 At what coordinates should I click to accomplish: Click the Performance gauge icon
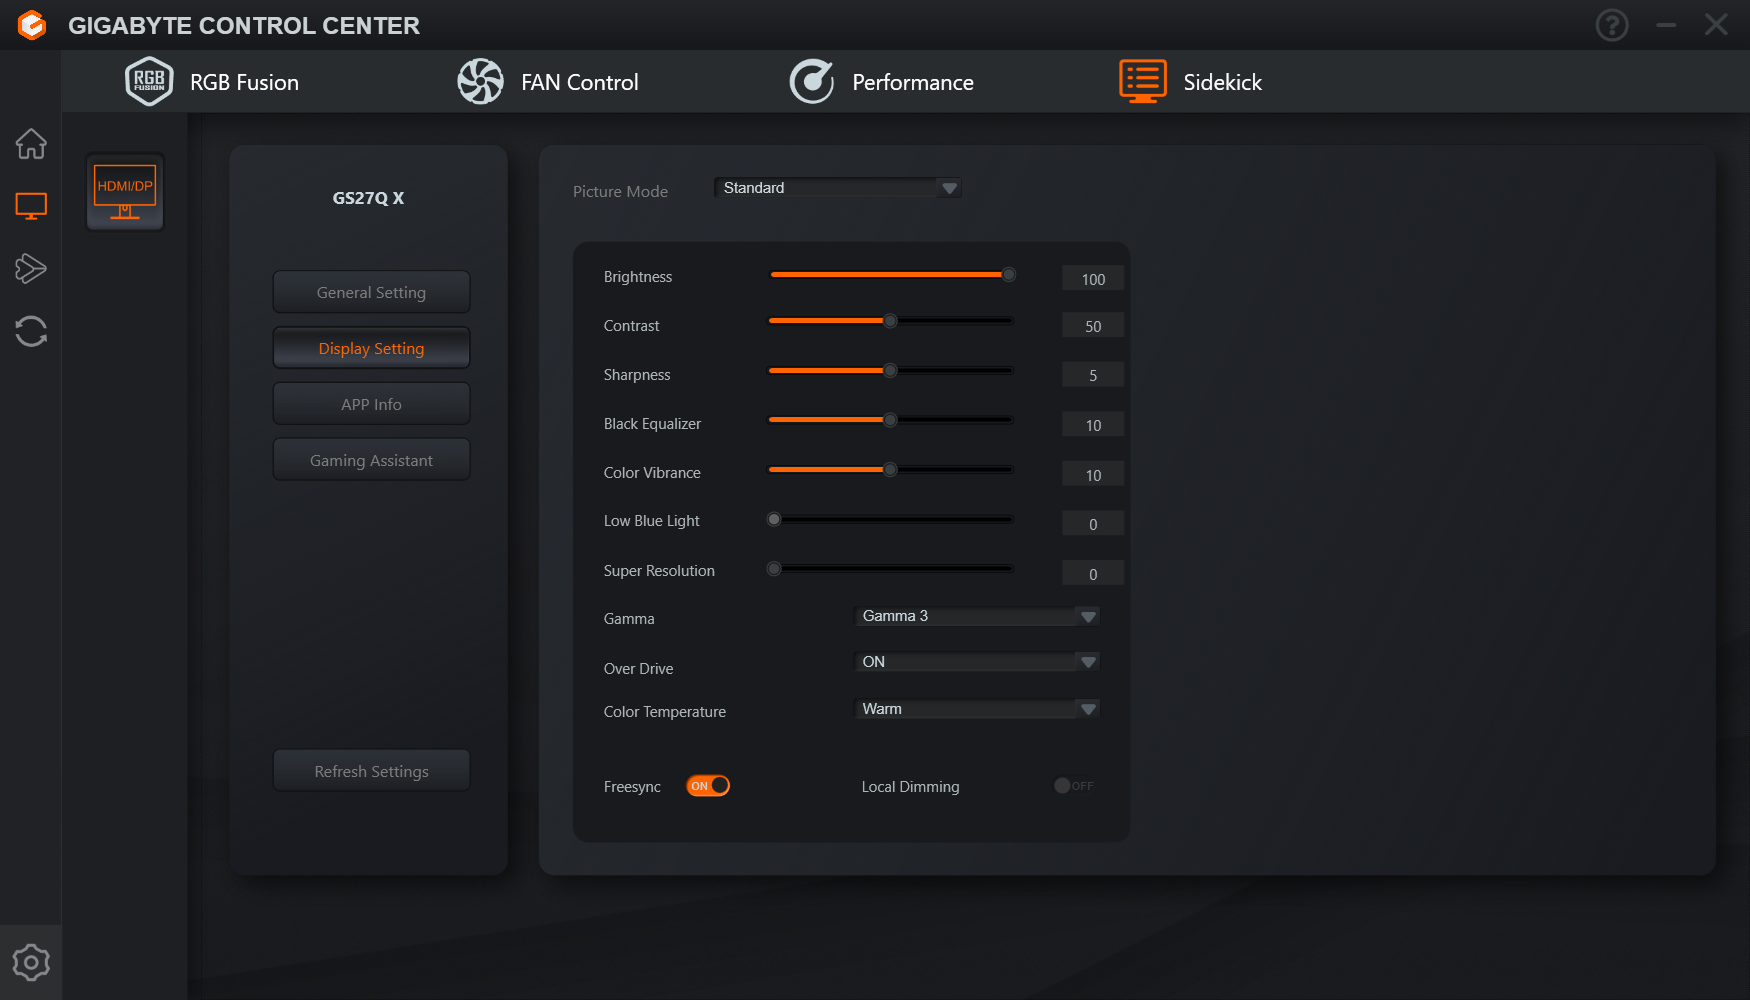pos(811,81)
